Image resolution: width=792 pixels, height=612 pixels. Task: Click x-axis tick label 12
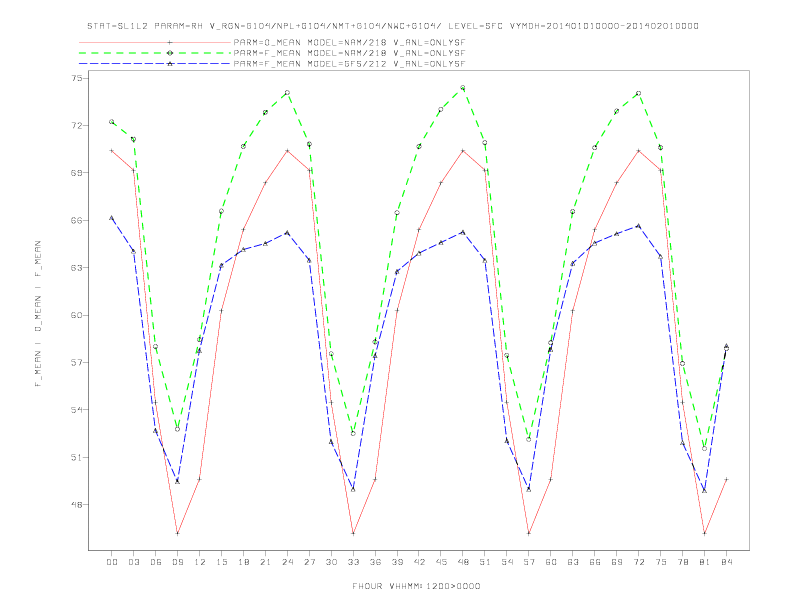[200, 562]
